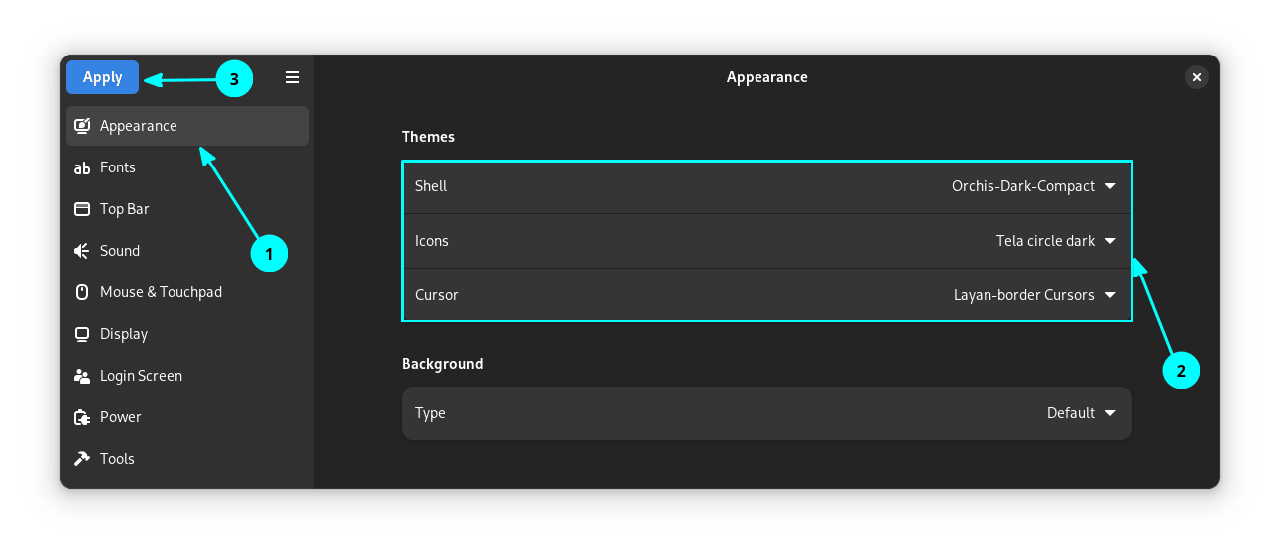Viewport: 1280px width, 555px height.
Task: Click the Power plug icon
Action: [x=82, y=417]
